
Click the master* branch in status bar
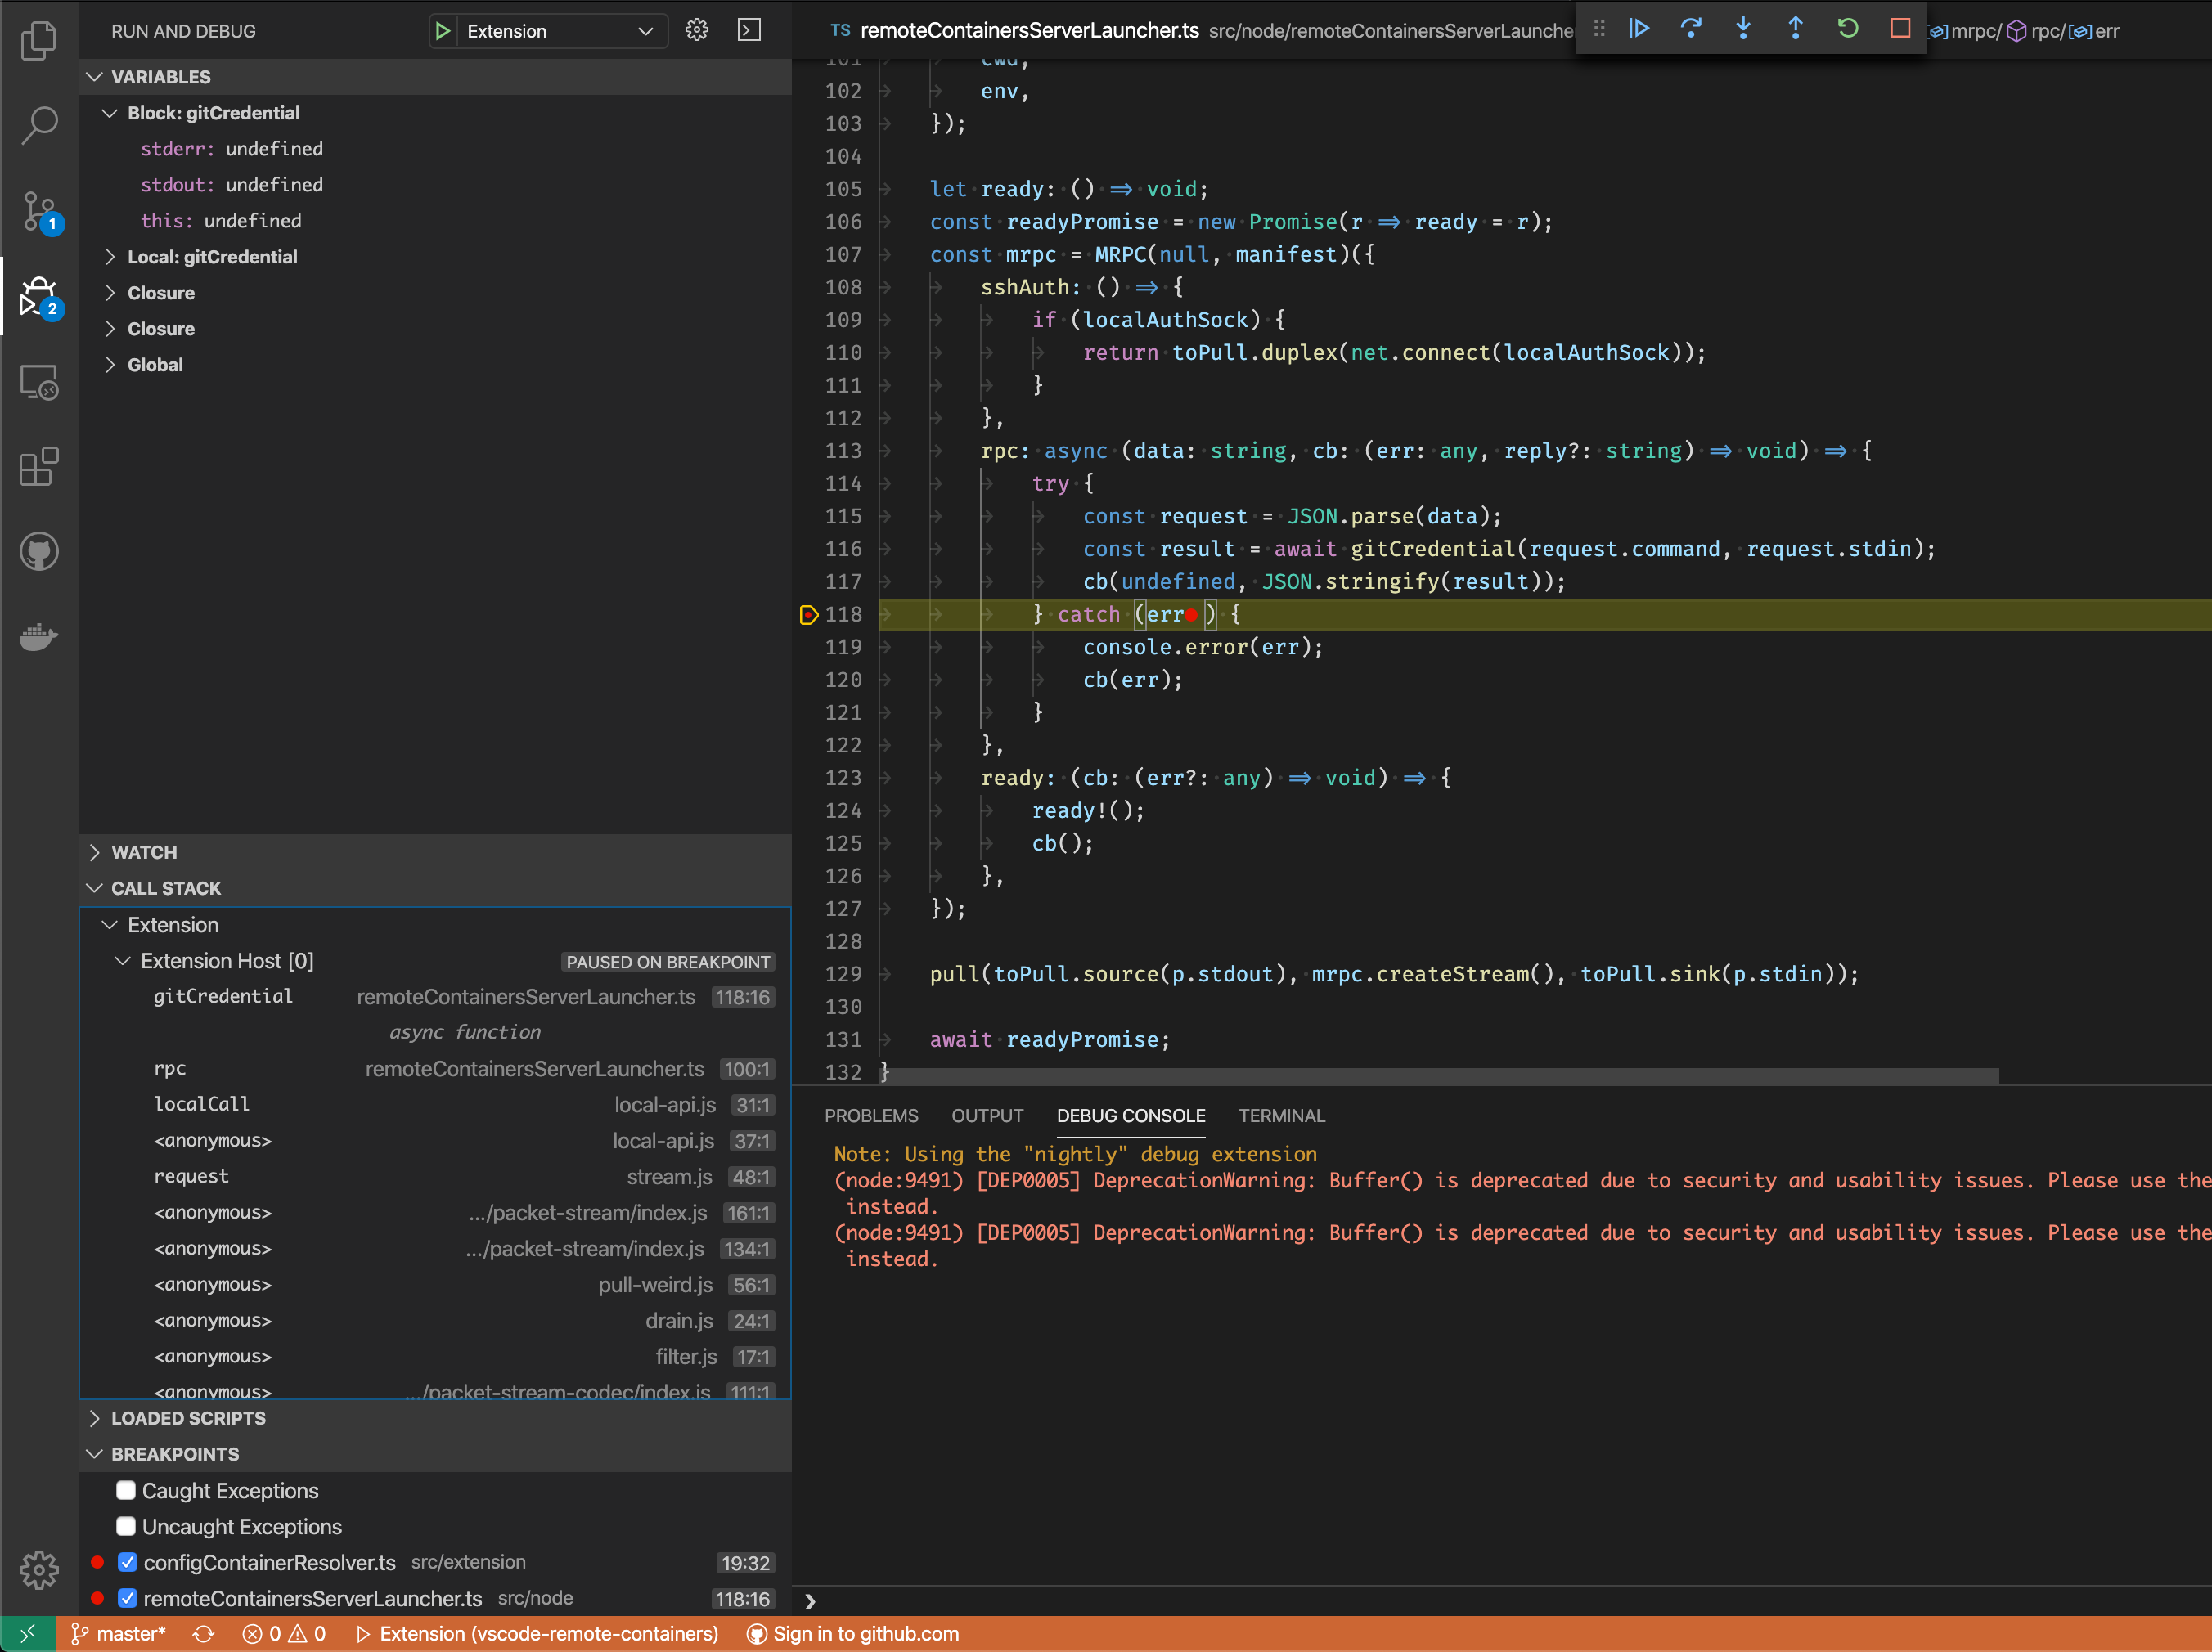tap(119, 1633)
